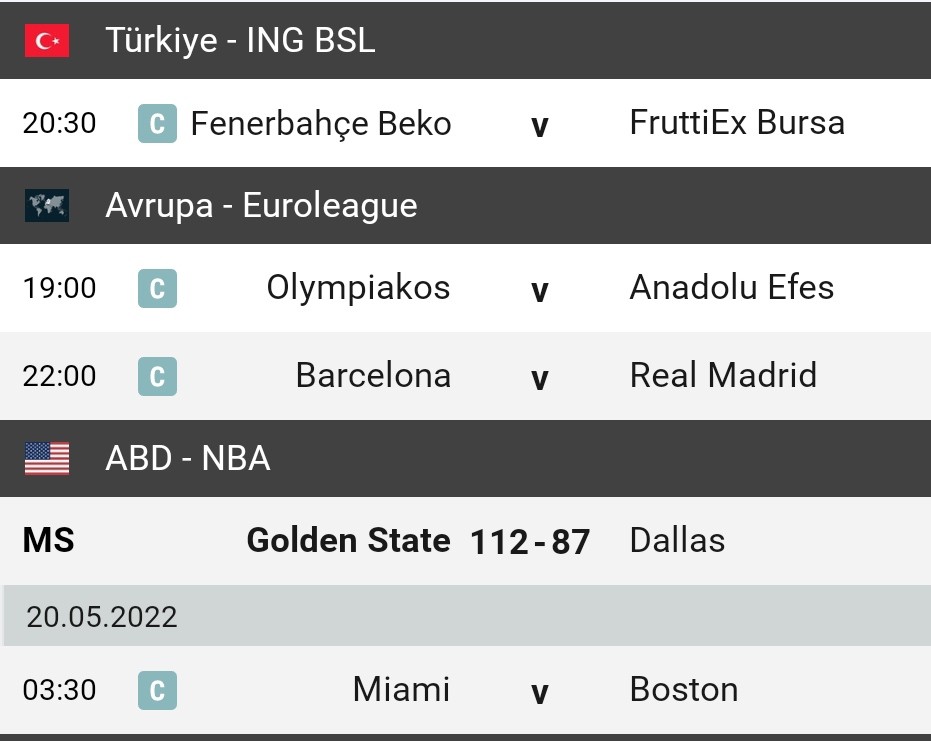Select the FruttiEx Bursa team name

[737, 122]
